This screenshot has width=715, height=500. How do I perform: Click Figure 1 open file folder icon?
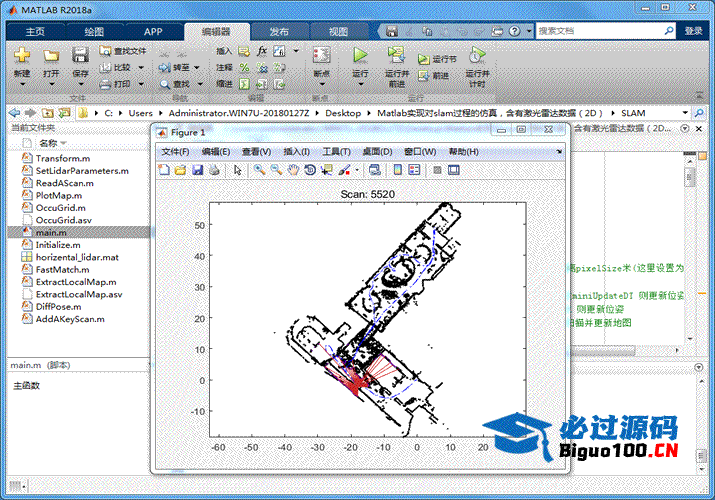click(x=181, y=170)
